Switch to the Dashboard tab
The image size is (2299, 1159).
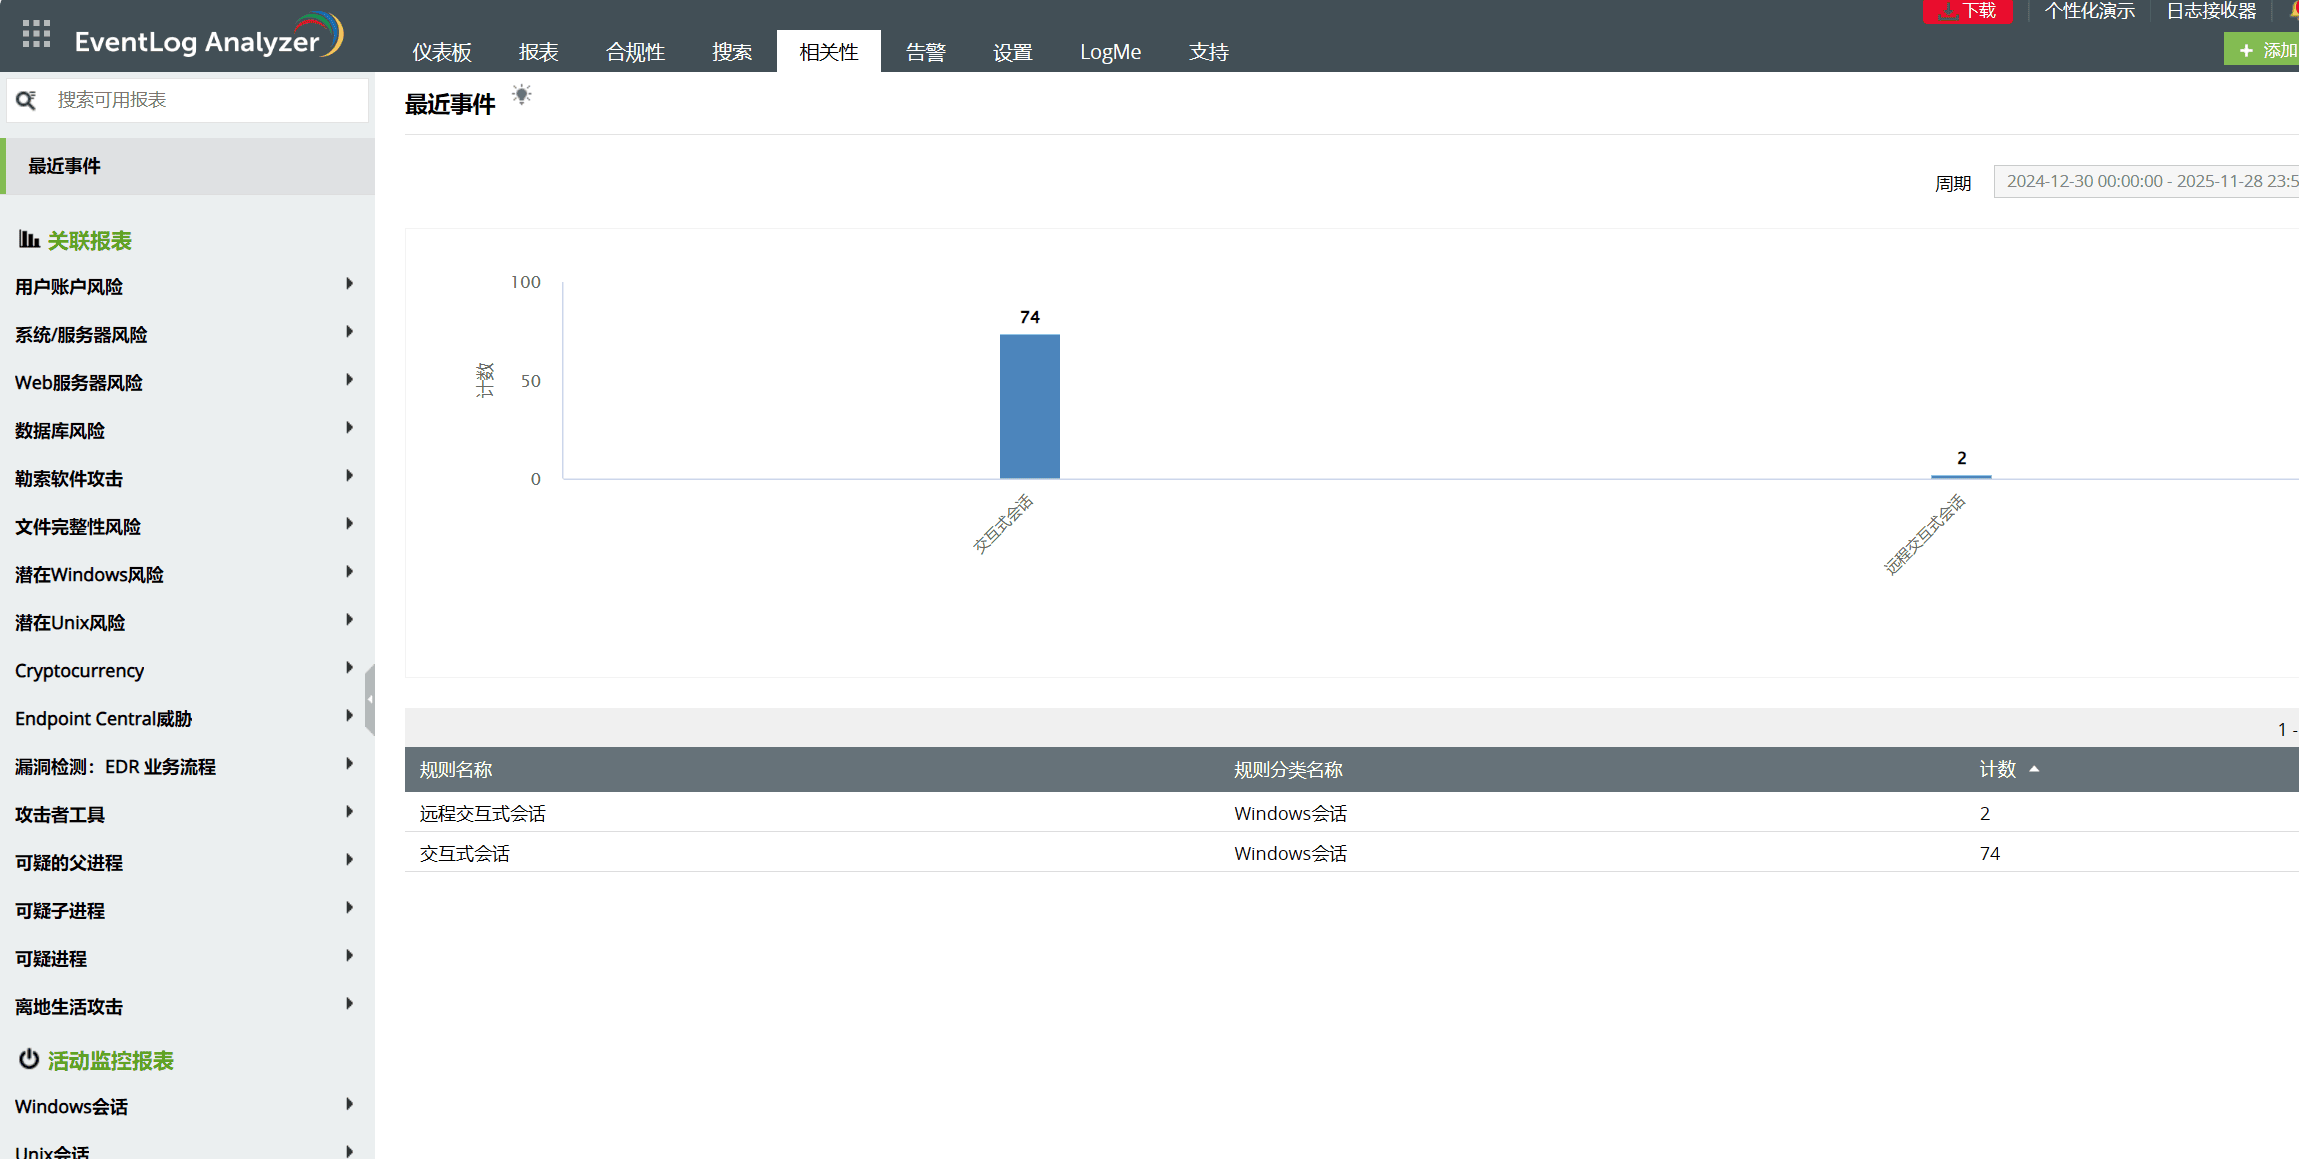441,52
